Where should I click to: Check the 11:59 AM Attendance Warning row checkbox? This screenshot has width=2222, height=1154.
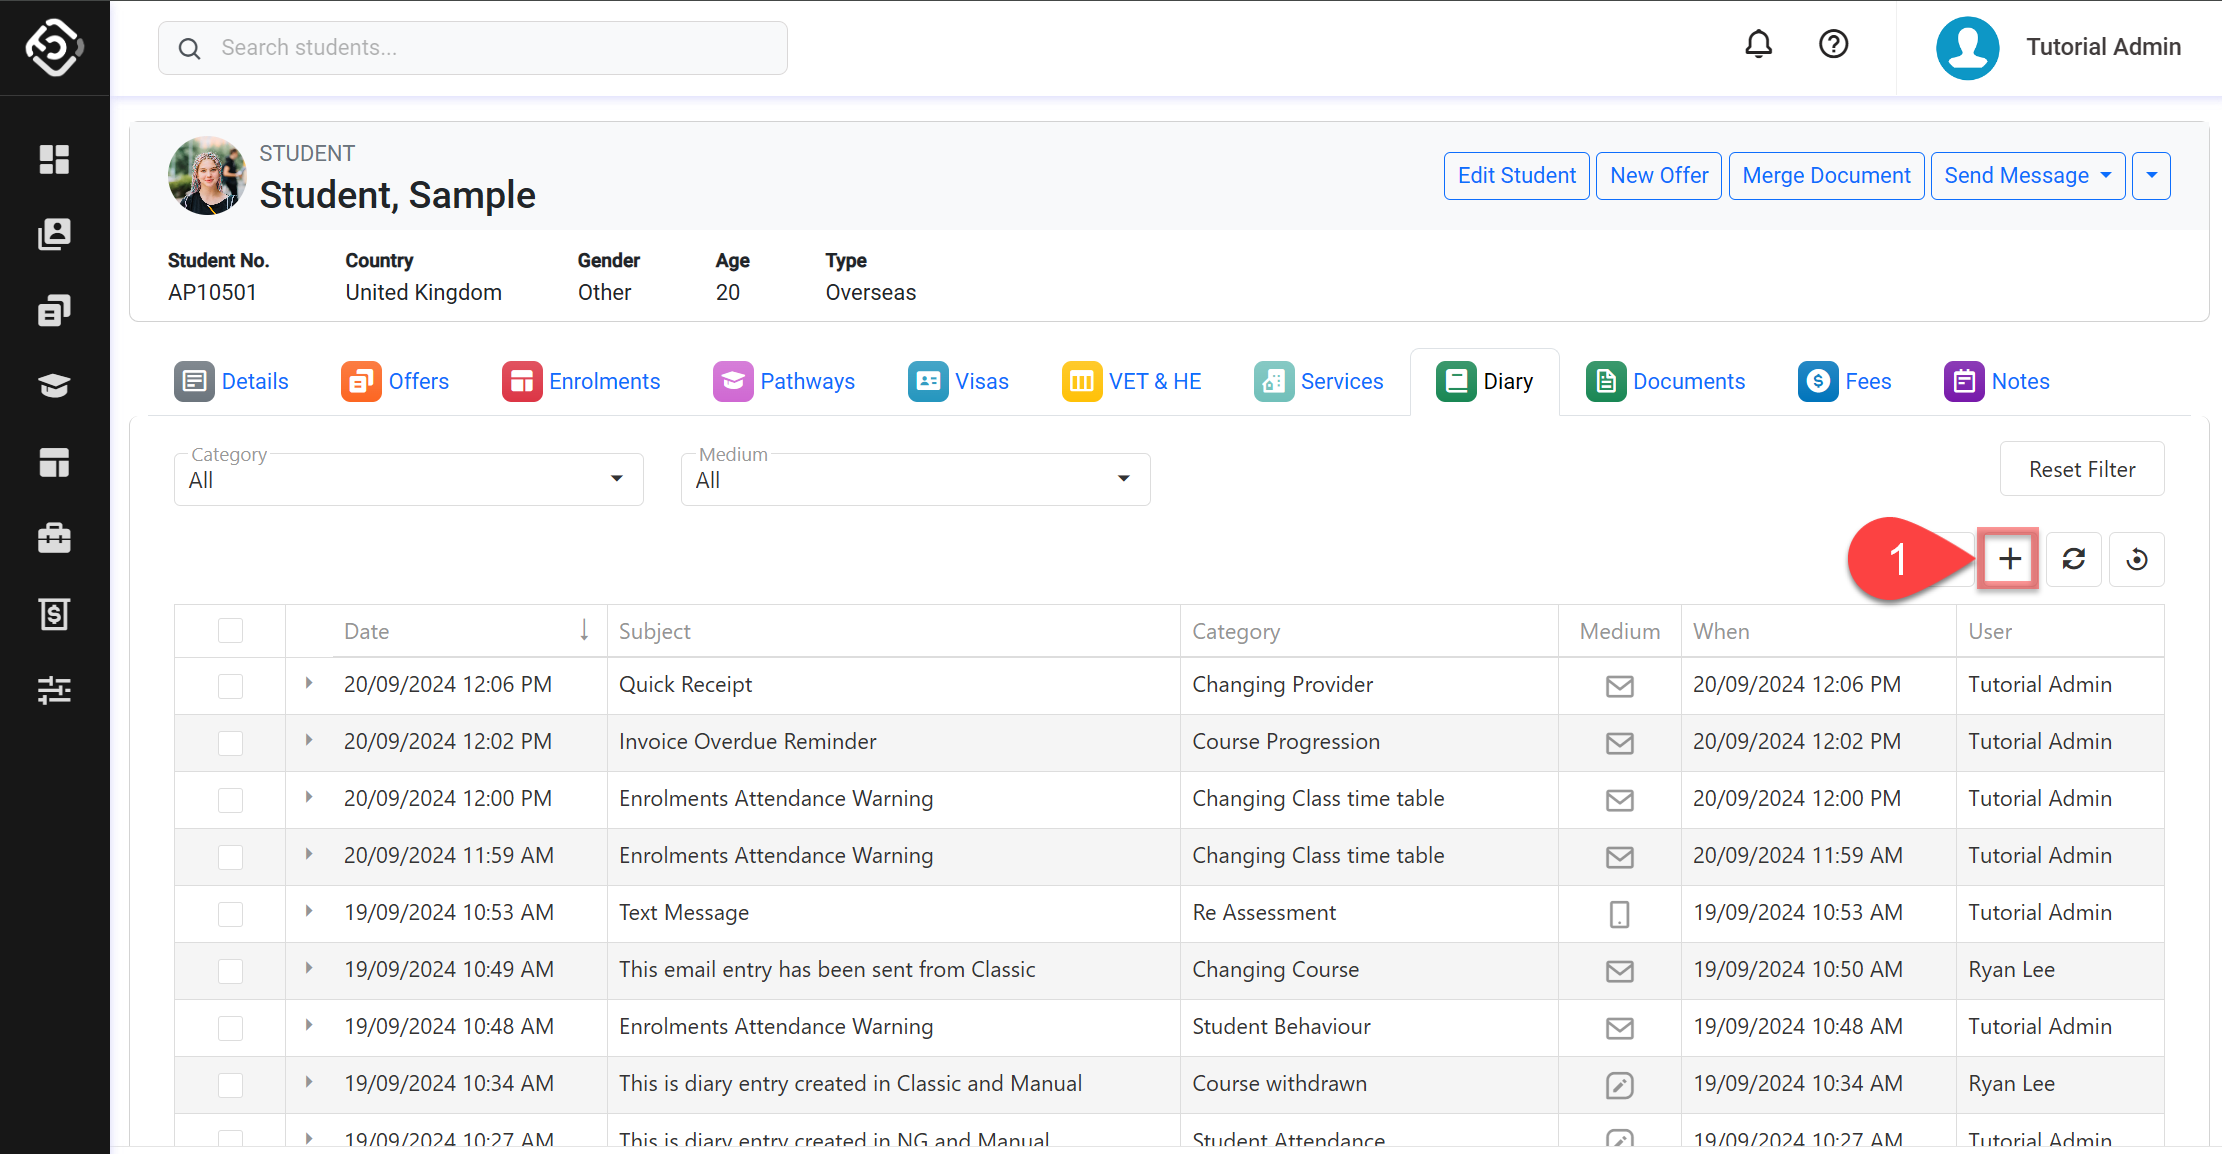coord(230,857)
